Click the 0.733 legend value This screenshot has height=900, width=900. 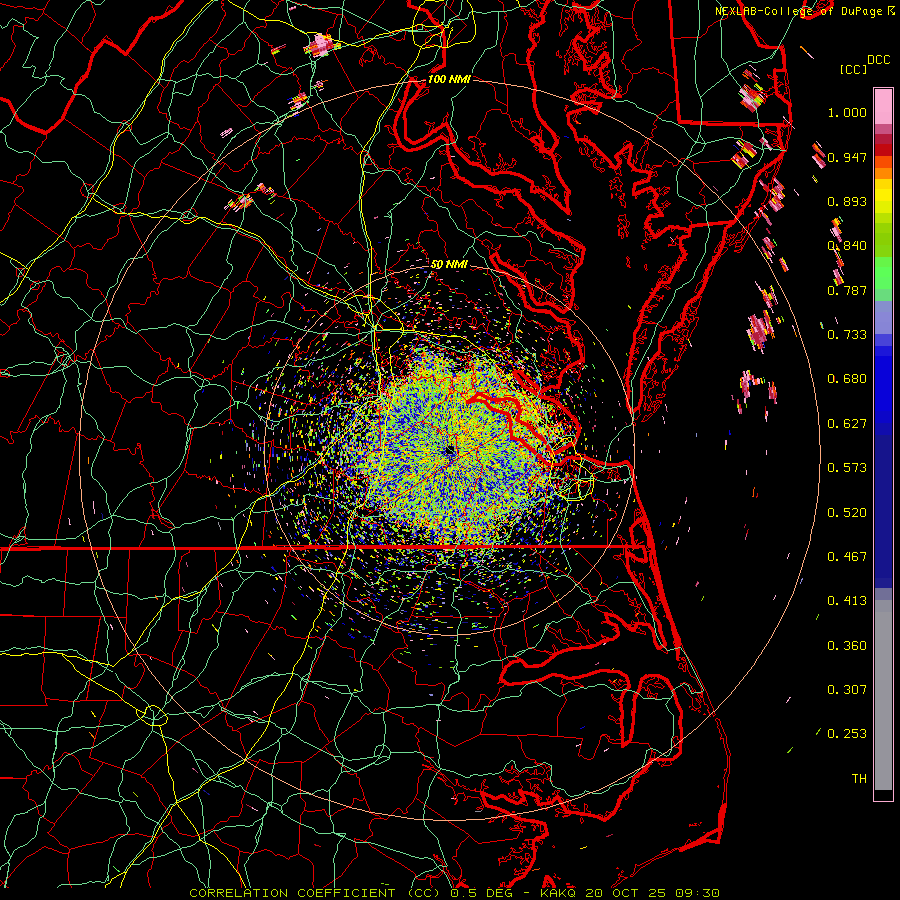[847, 335]
